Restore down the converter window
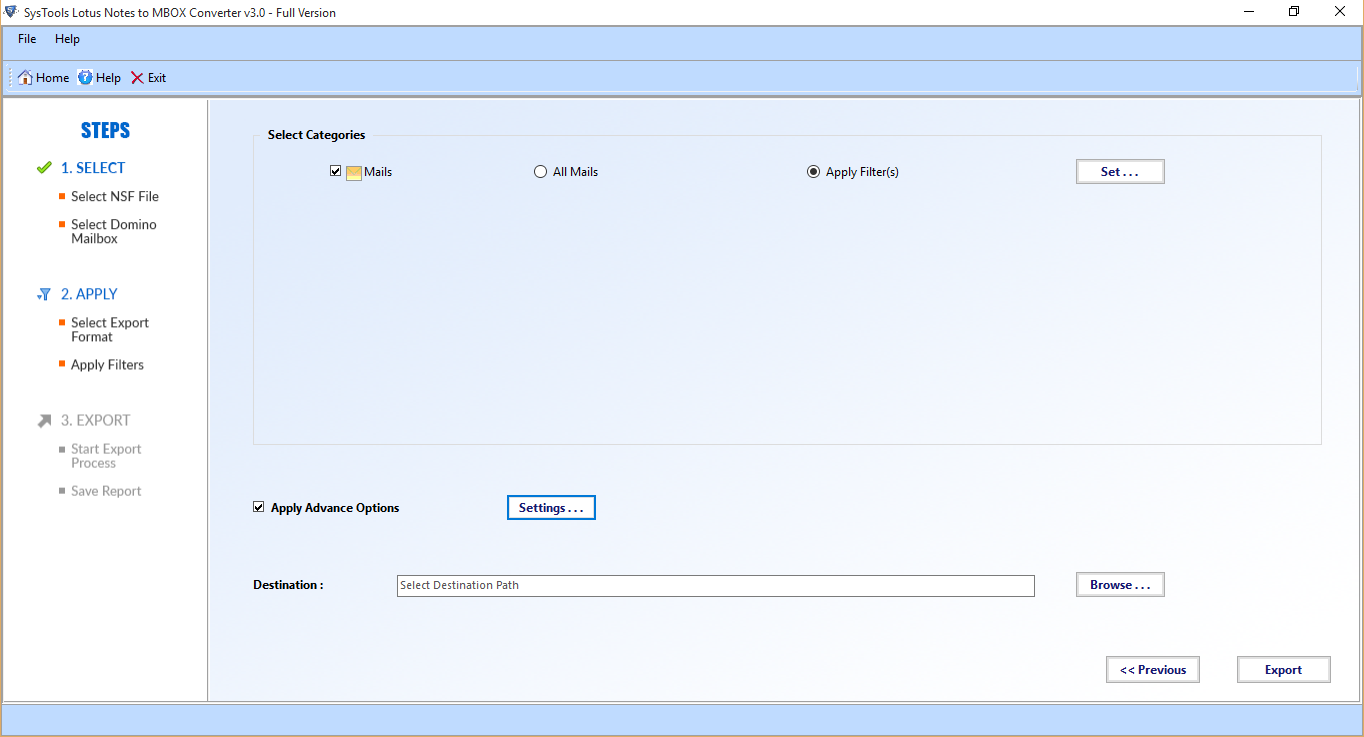 click(1294, 12)
